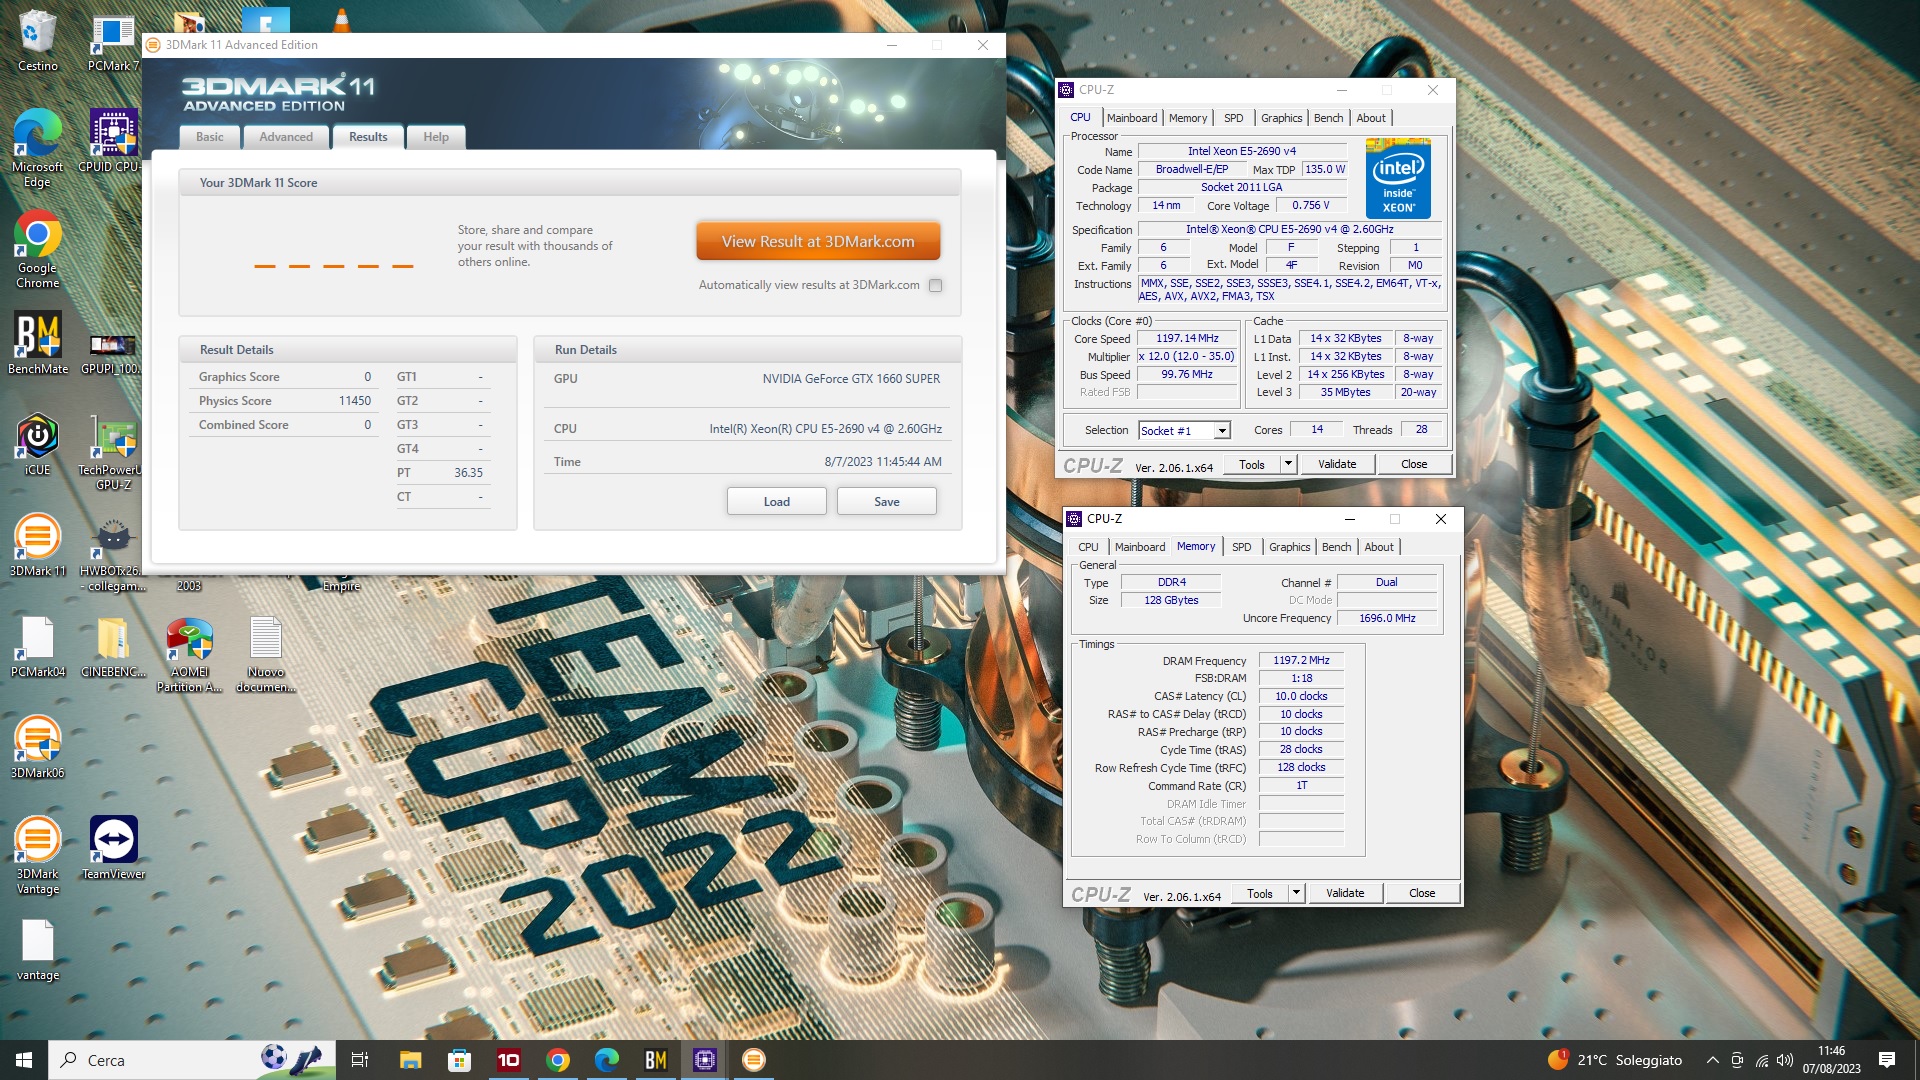Click Close in the Memory CPU-Z window
Viewport: 1920px width, 1080px height.
(x=1422, y=893)
